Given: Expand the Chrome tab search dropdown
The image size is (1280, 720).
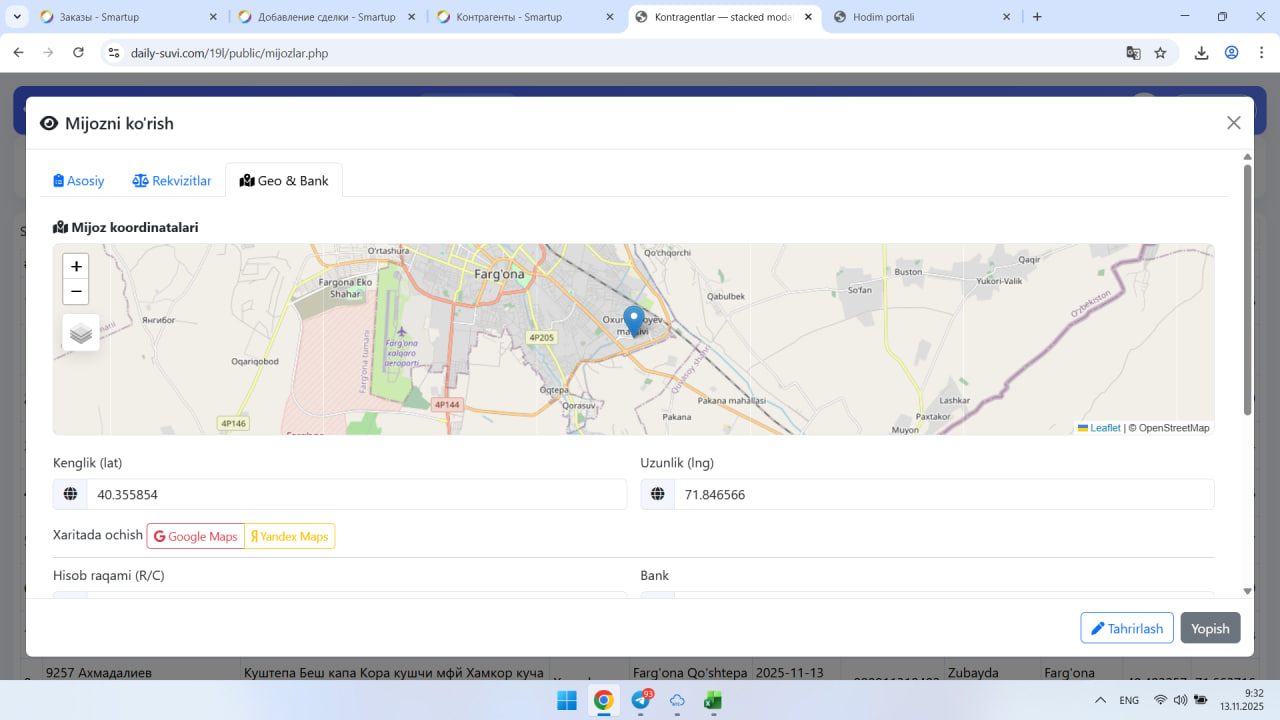Looking at the screenshot, I should tap(18, 17).
